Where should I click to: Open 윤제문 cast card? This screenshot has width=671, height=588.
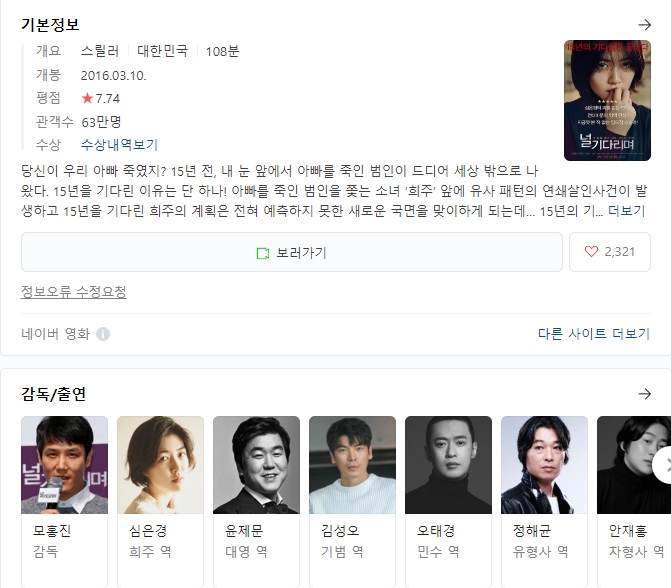pos(256,502)
